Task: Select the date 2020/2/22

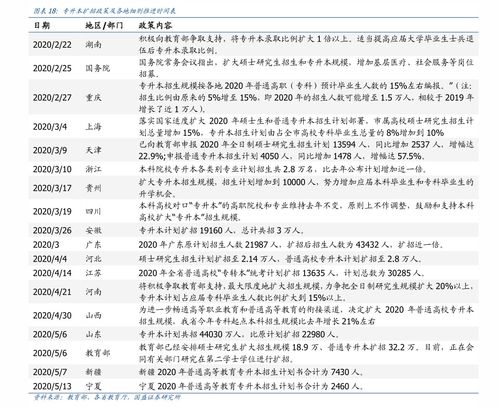Action: point(52,45)
